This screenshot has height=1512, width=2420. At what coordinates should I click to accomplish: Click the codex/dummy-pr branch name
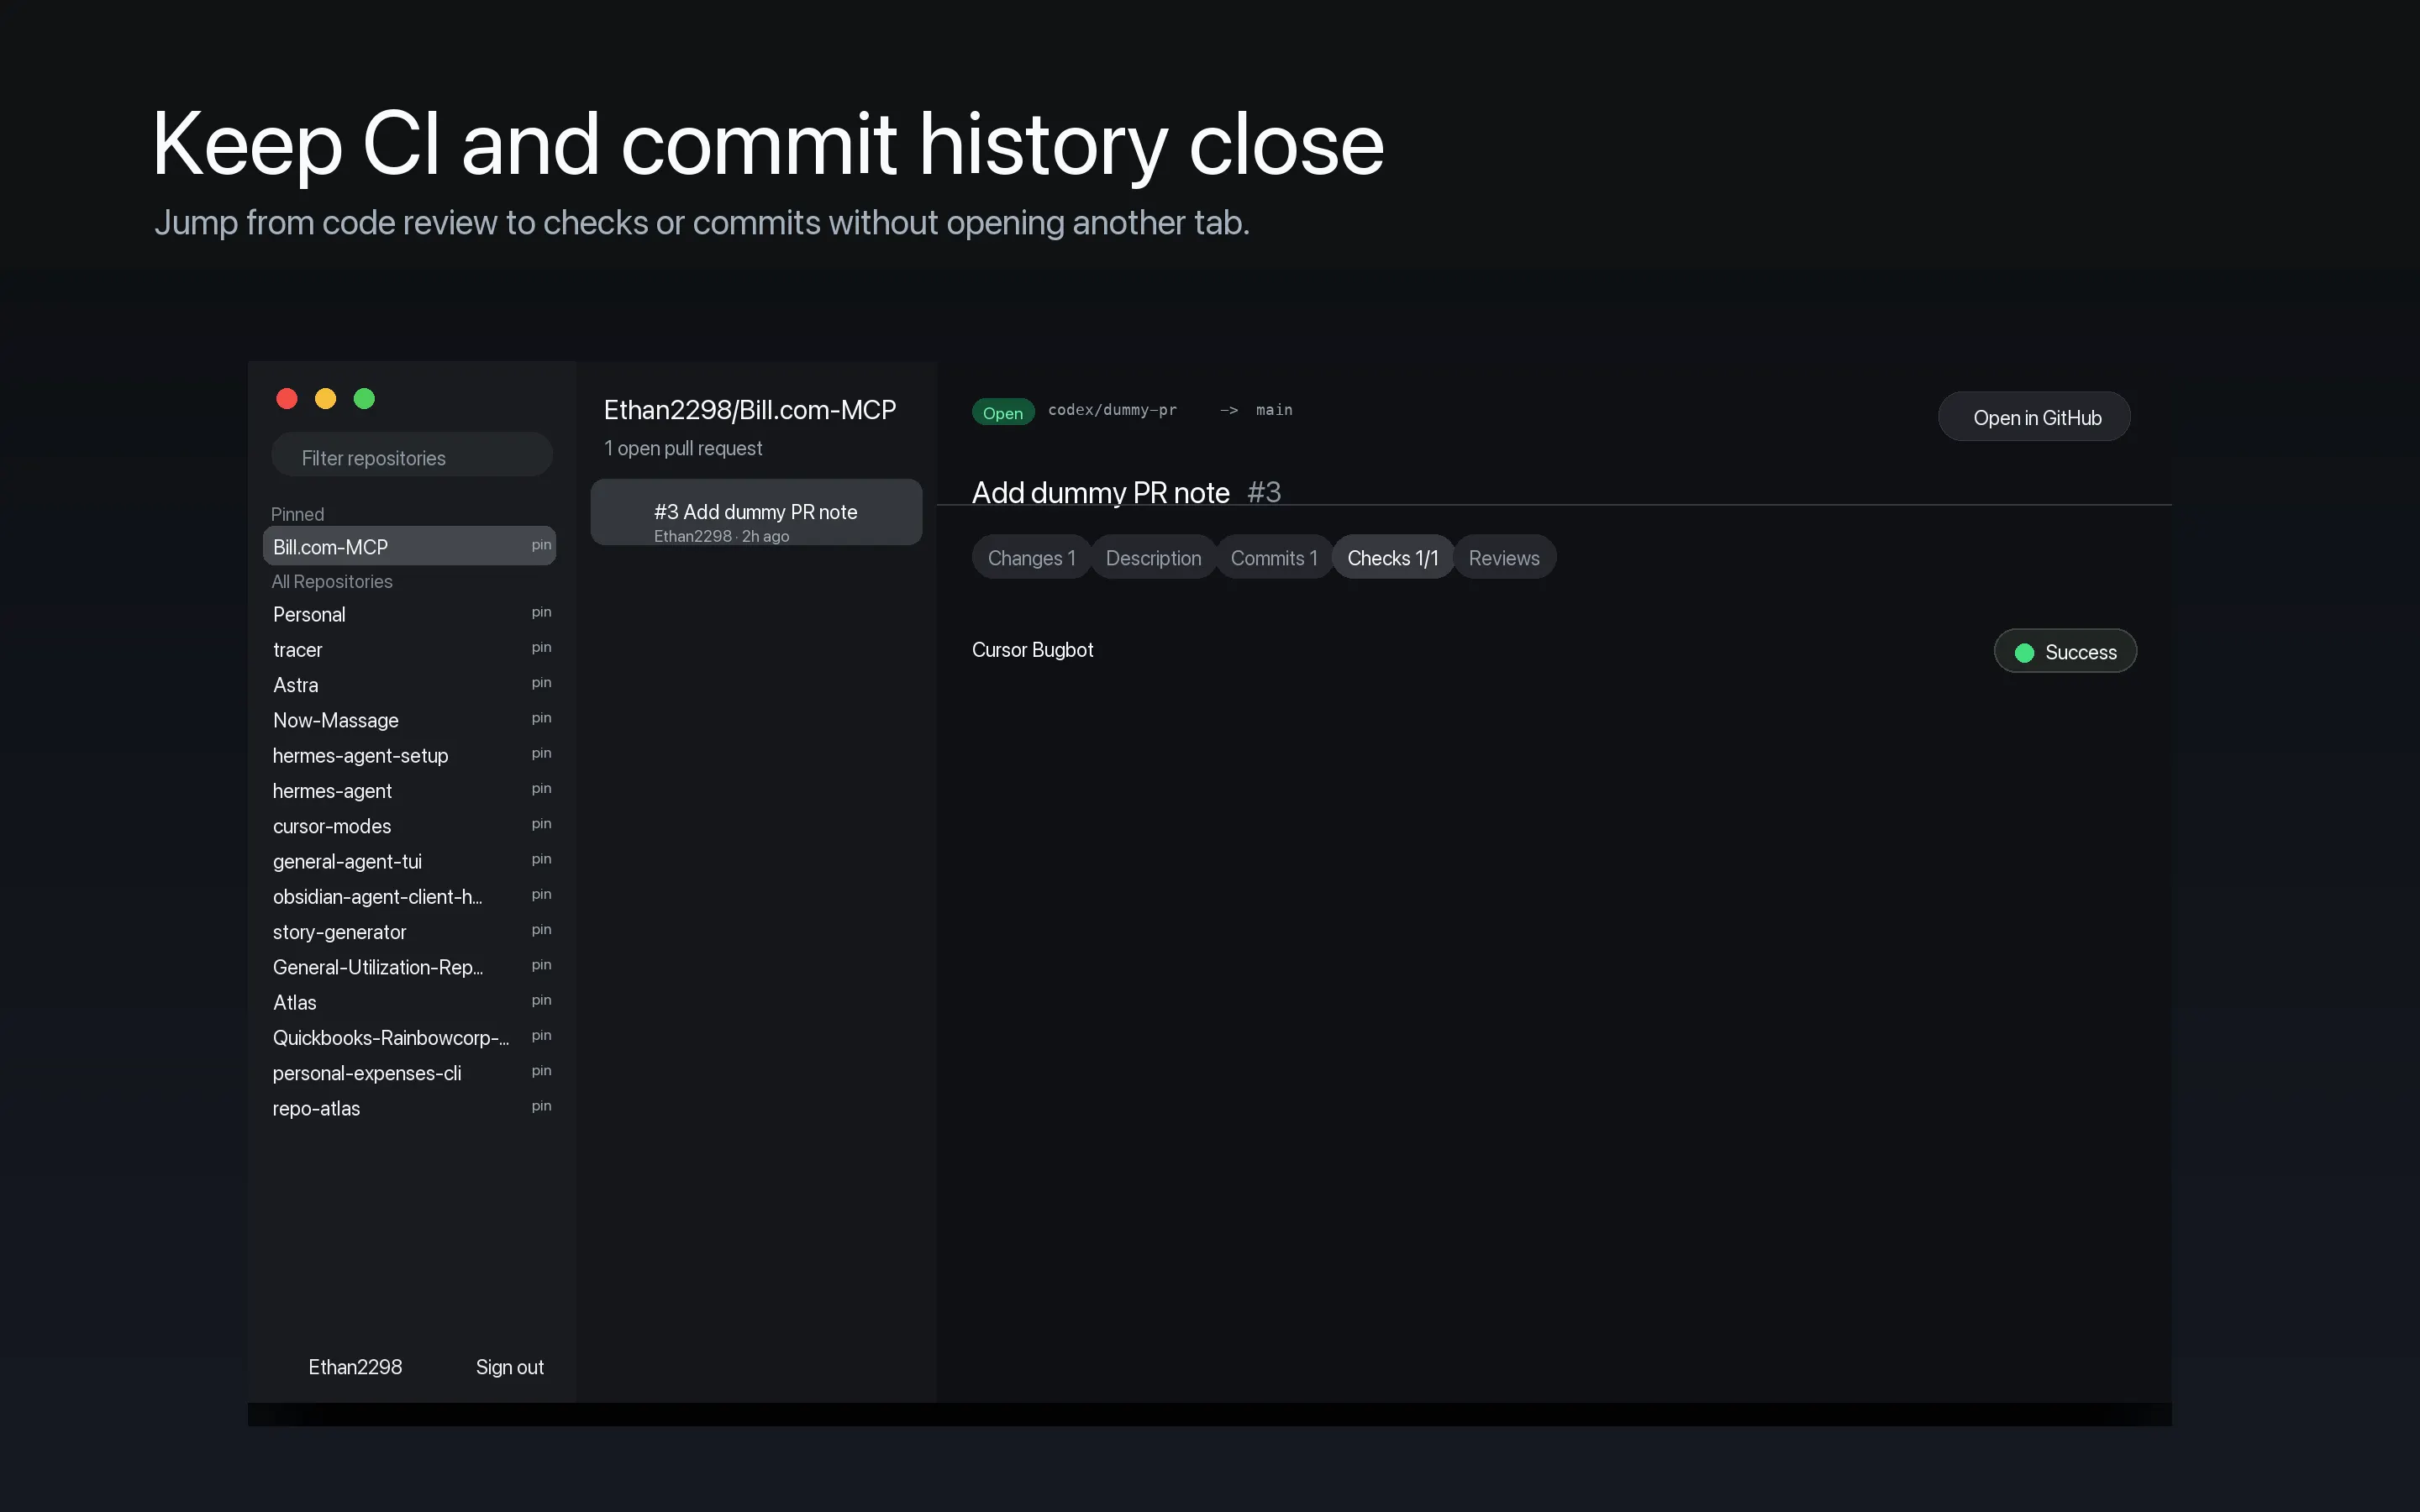coord(1112,410)
